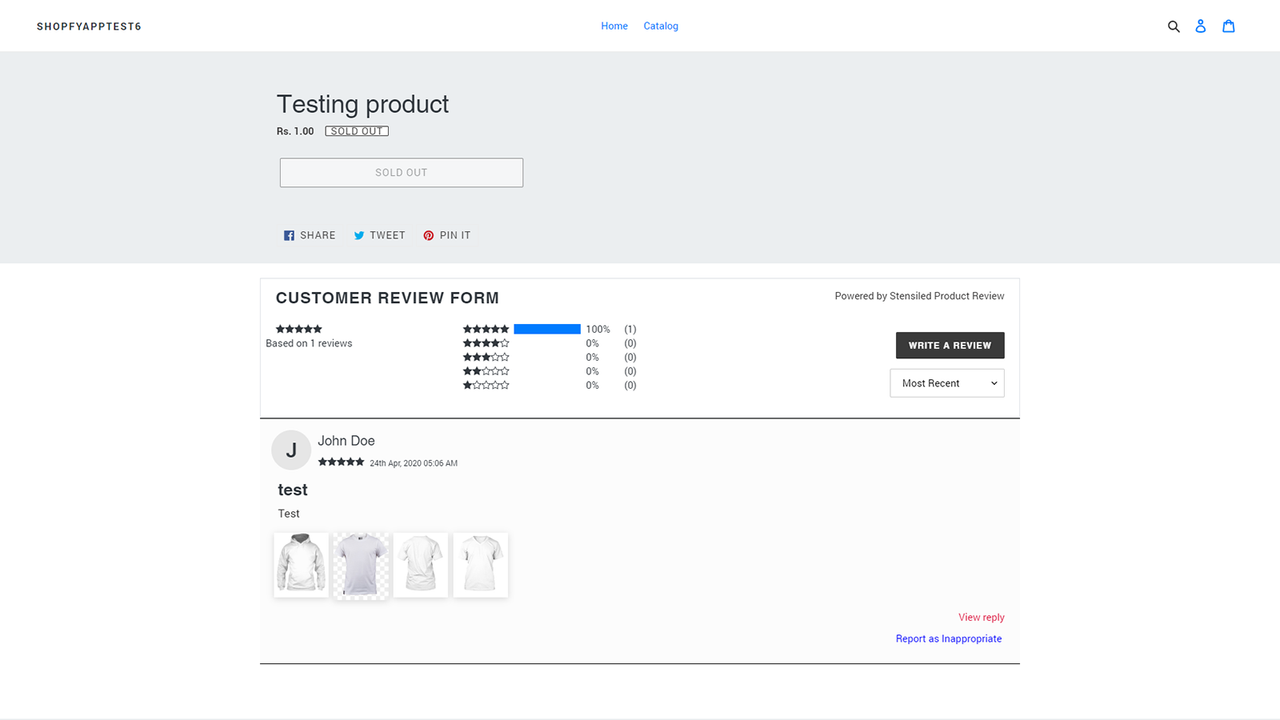Open the hoodie review thumbnail

(x=300, y=564)
